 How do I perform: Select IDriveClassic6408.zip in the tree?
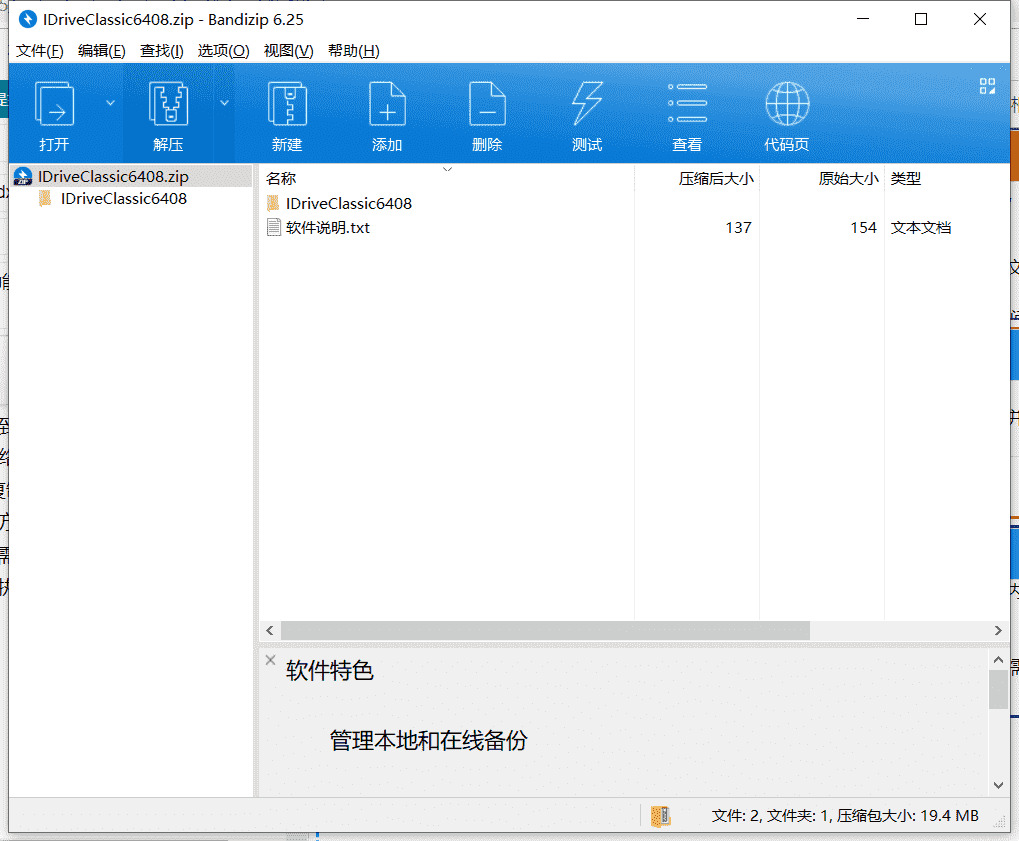click(x=113, y=176)
